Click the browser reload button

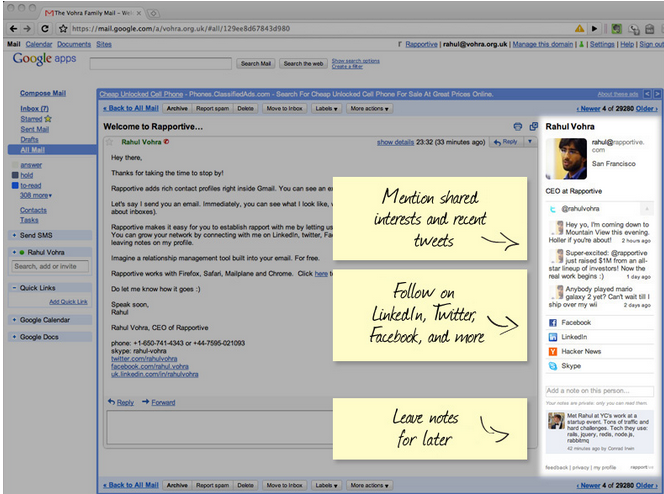[45, 29]
